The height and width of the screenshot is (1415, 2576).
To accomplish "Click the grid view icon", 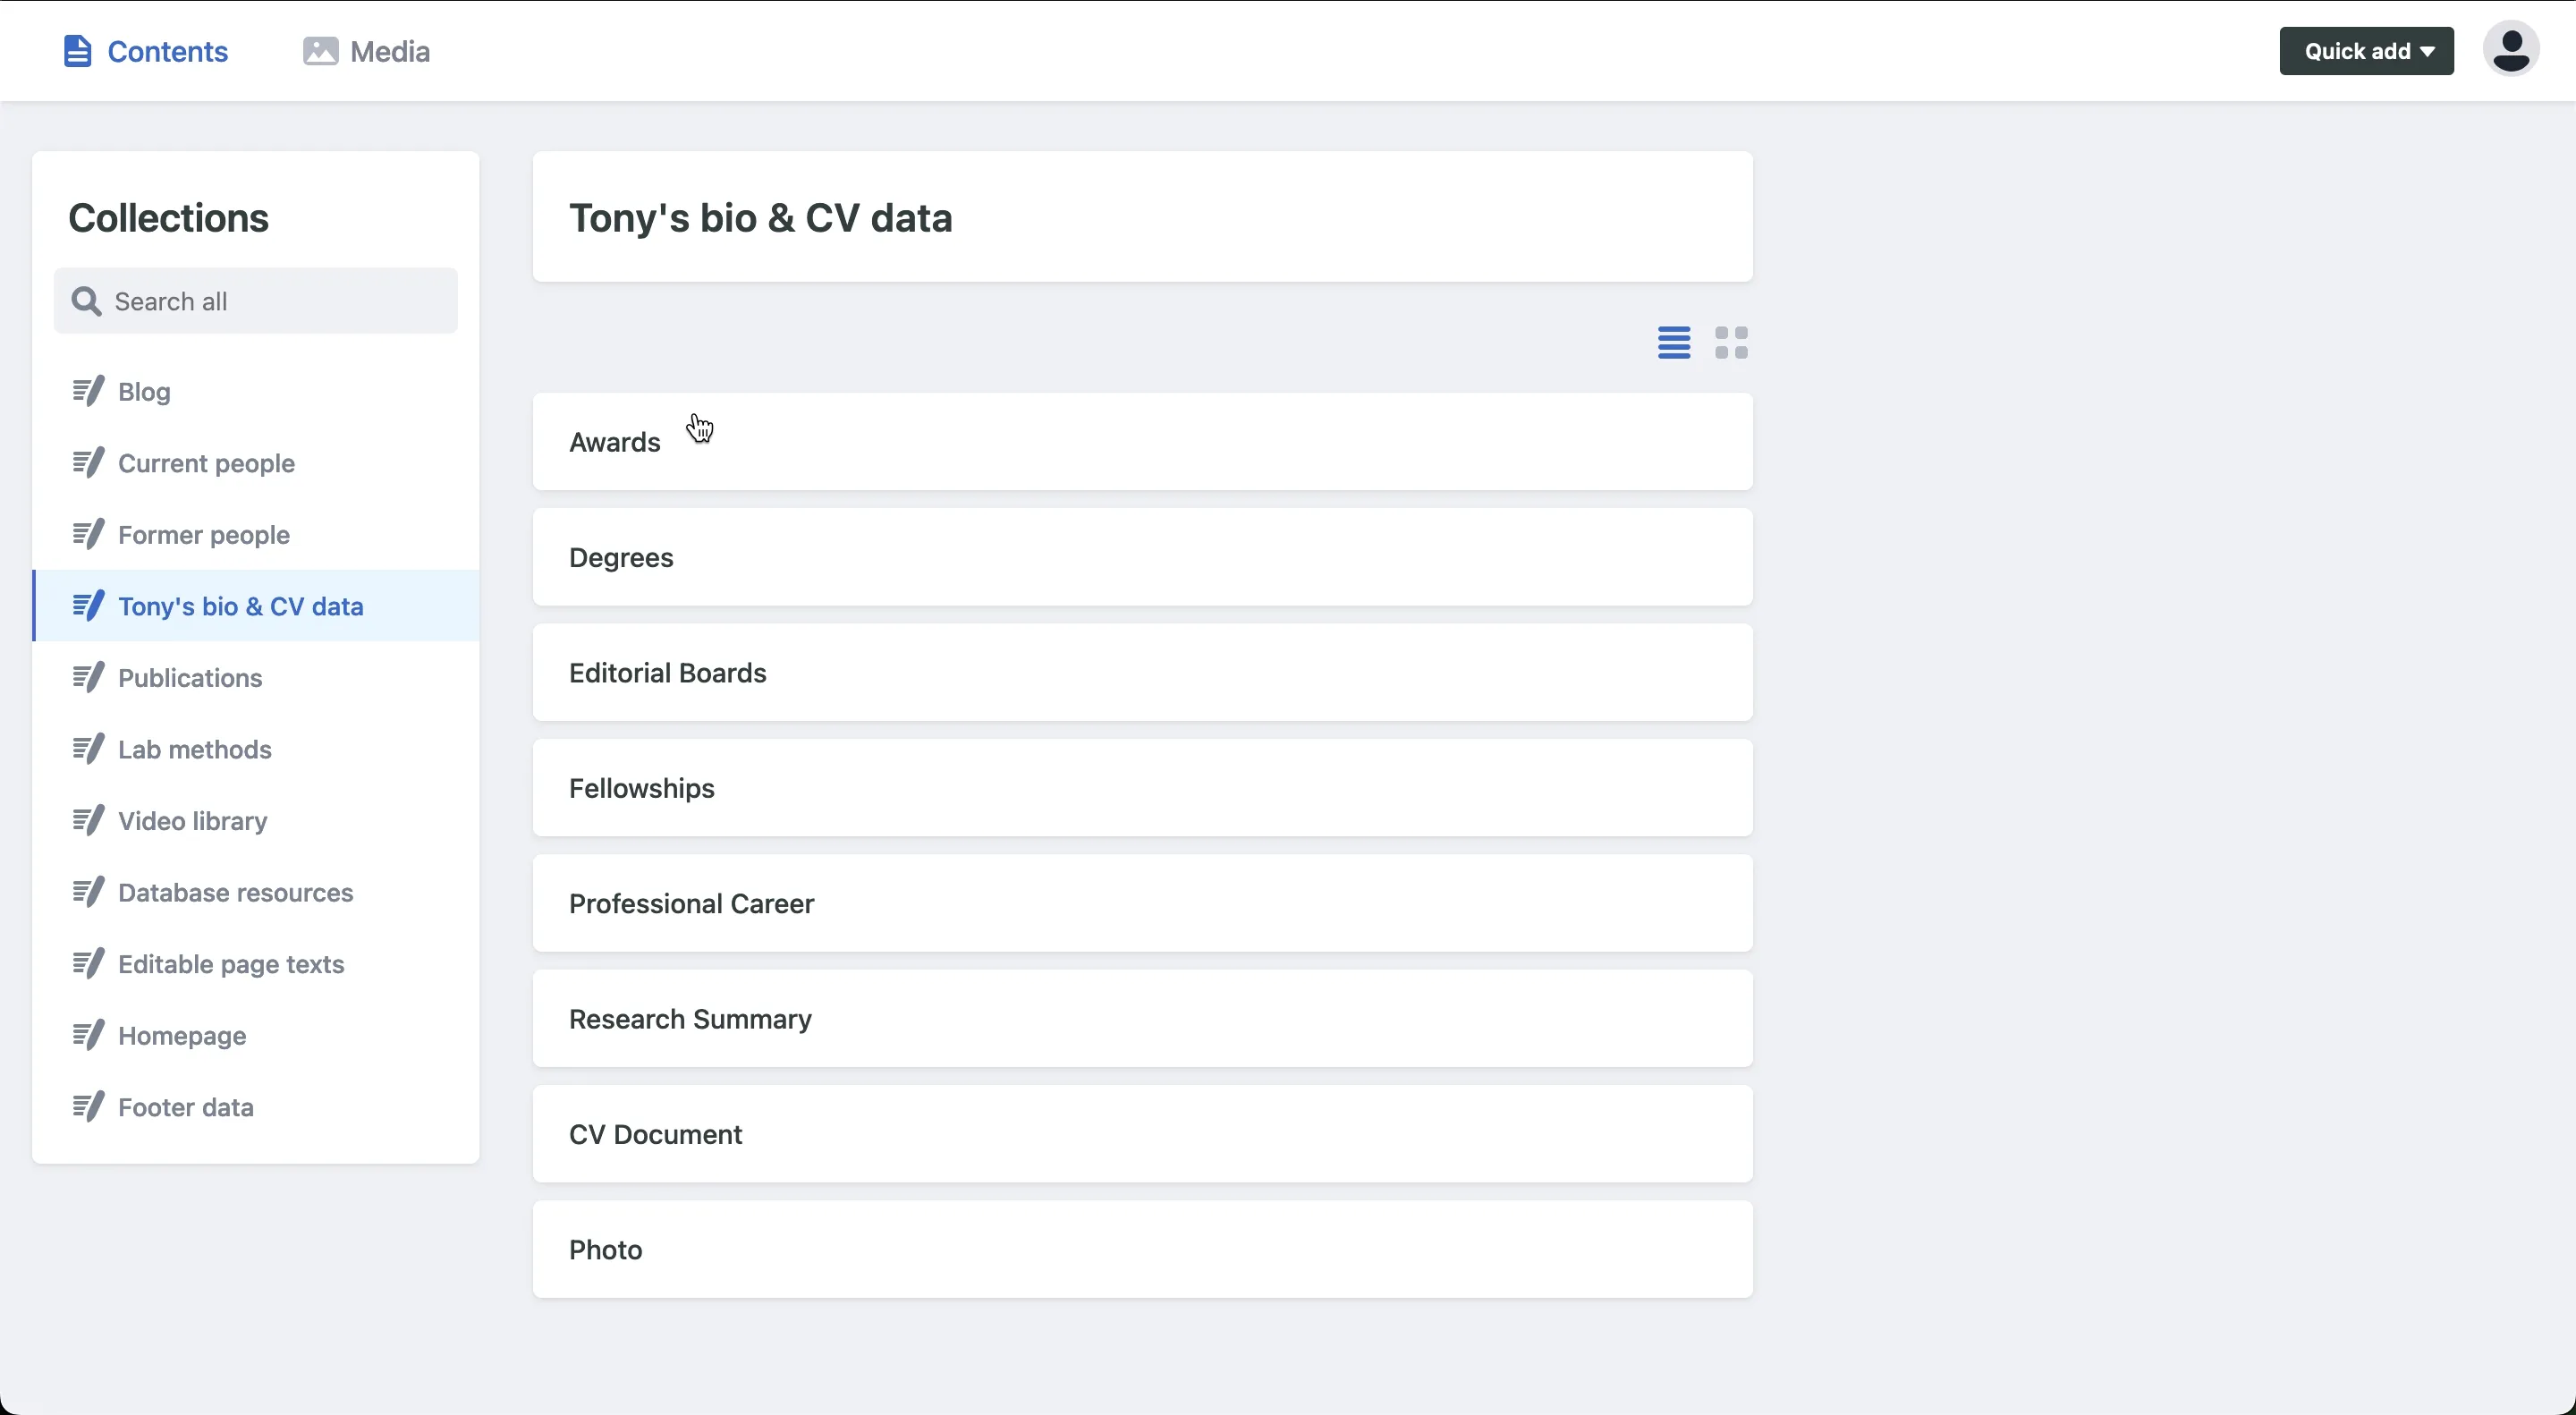I will pos(1732,342).
